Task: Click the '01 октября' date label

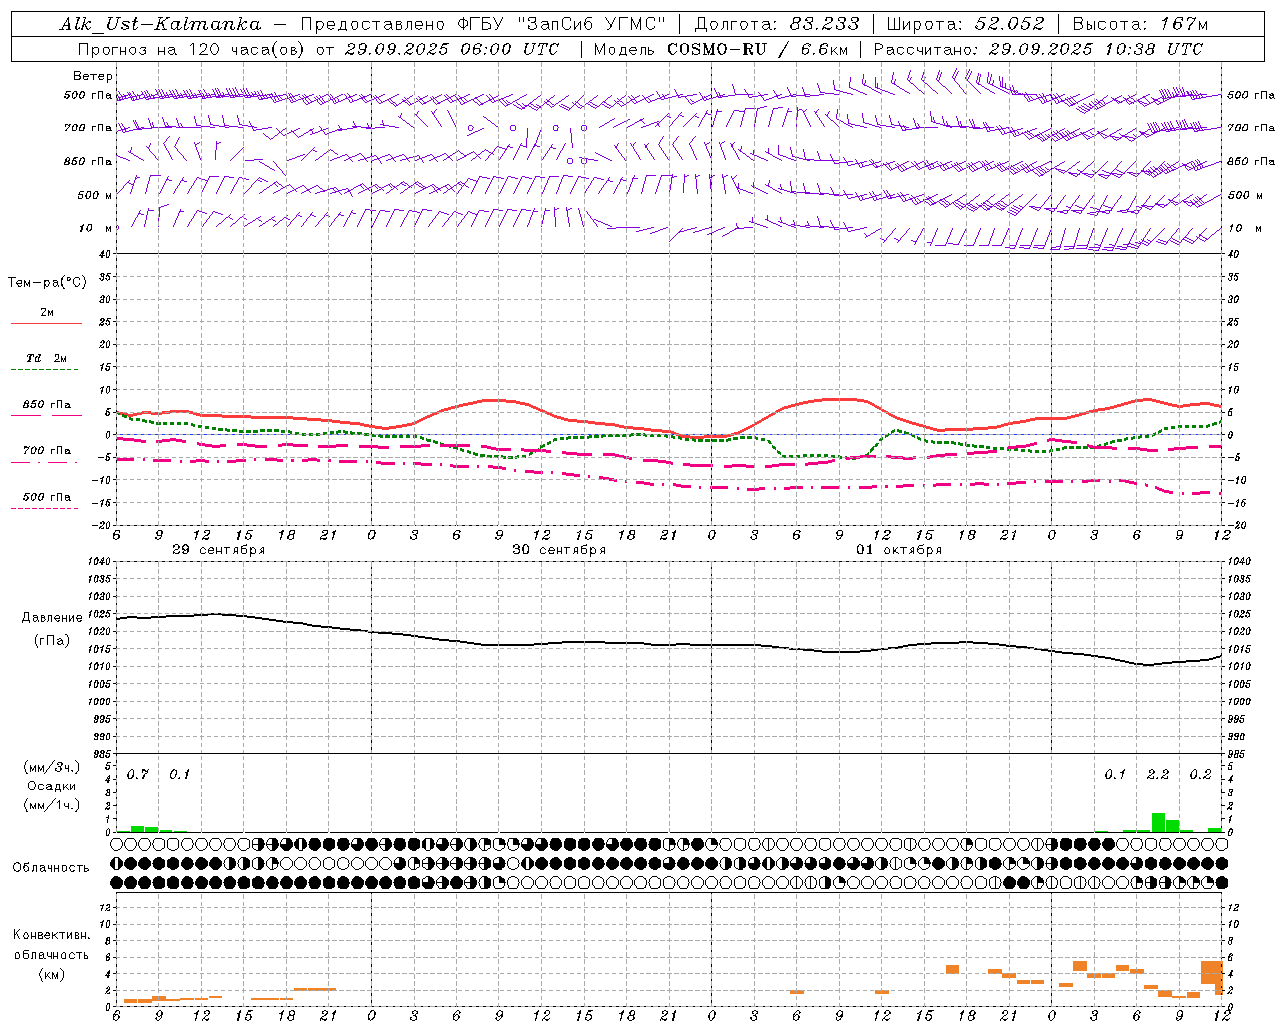Action: [899, 550]
